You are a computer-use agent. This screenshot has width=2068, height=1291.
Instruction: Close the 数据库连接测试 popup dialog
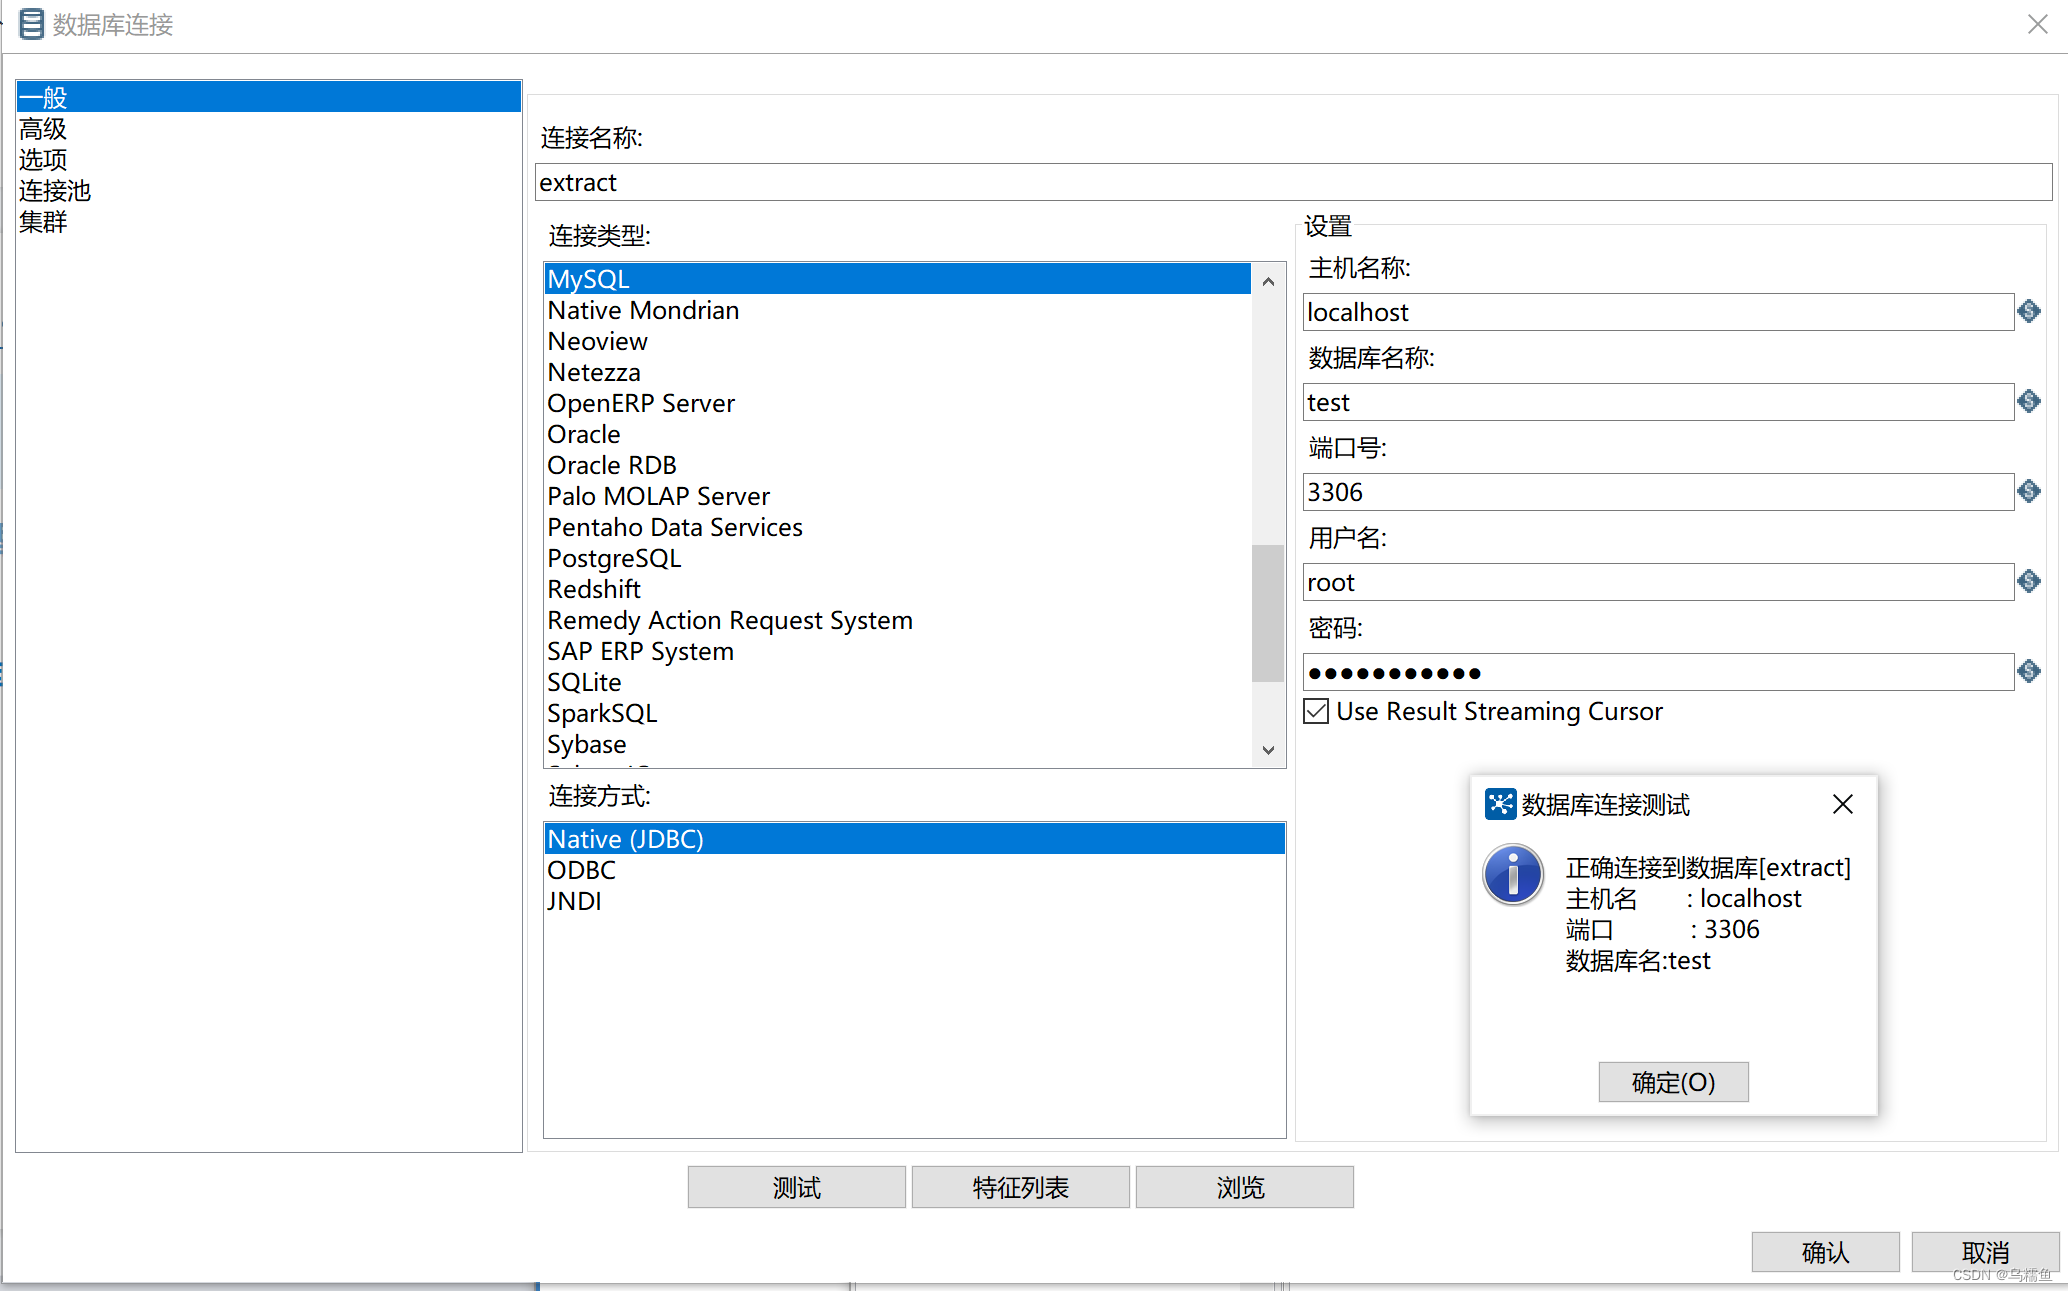click(x=1843, y=804)
